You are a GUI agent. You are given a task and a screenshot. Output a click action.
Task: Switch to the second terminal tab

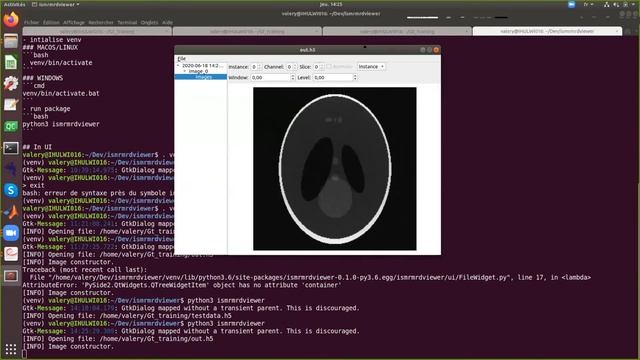pos(247,31)
